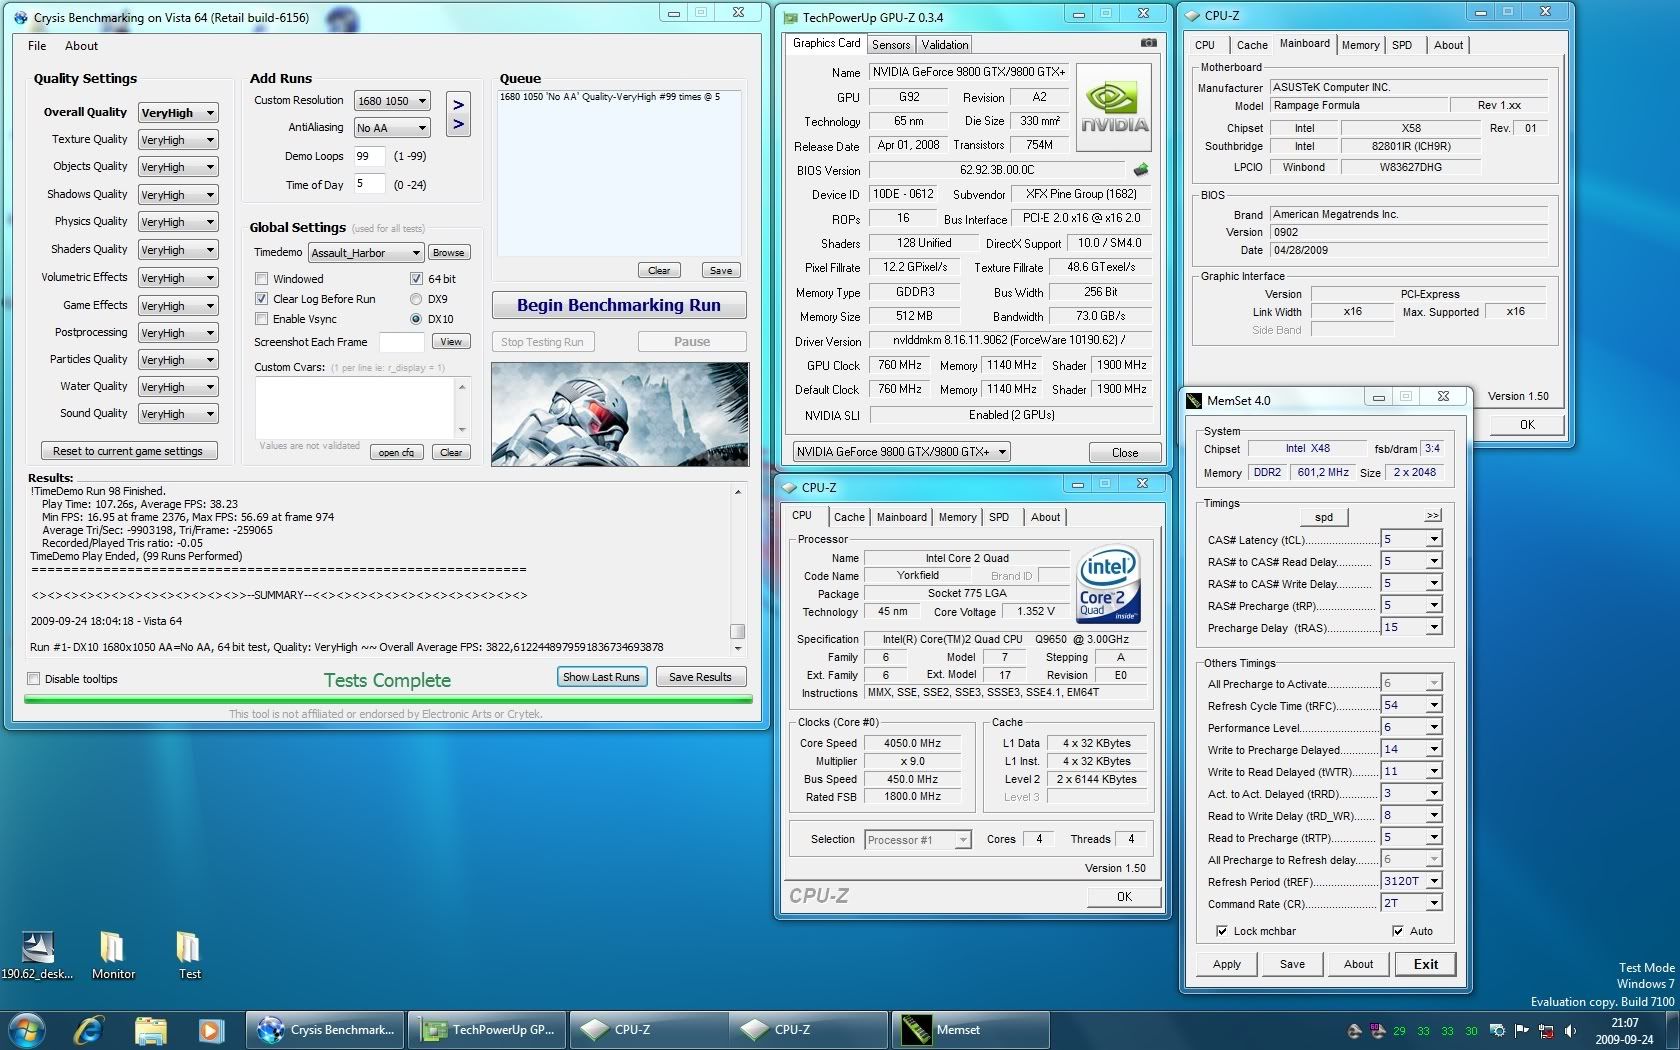This screenshot has width=1680, height=1050.
Task: Switch to Cache tab in lower CPU-Z
Action: [849, 517]
